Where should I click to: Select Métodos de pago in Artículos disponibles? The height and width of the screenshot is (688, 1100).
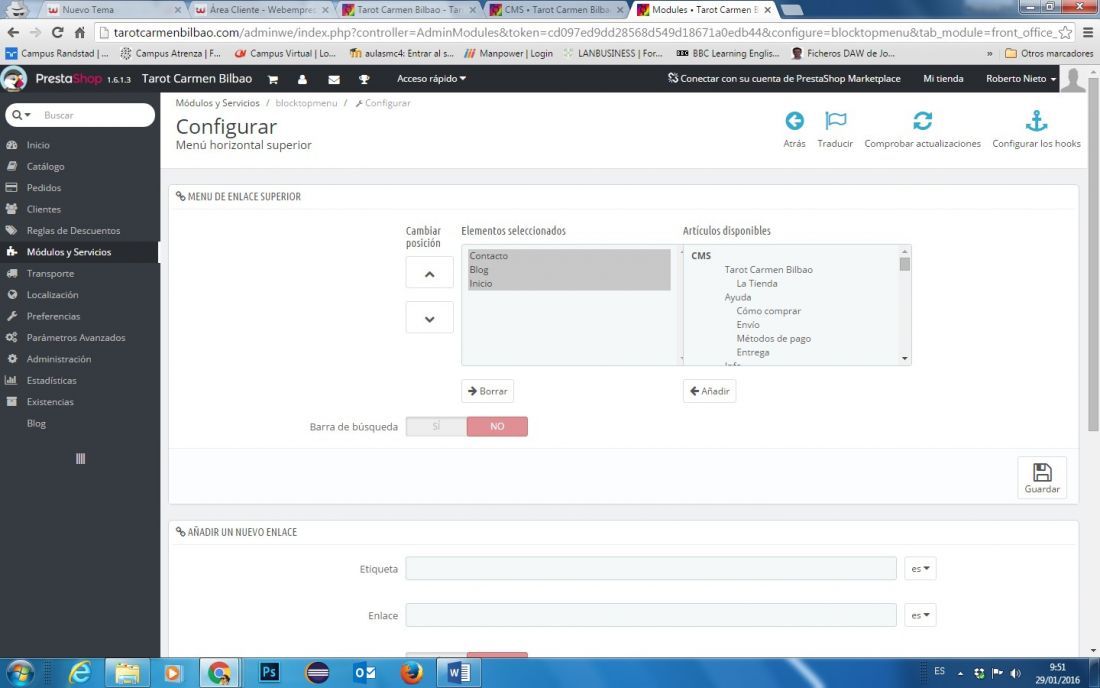[x=773, y=339]
